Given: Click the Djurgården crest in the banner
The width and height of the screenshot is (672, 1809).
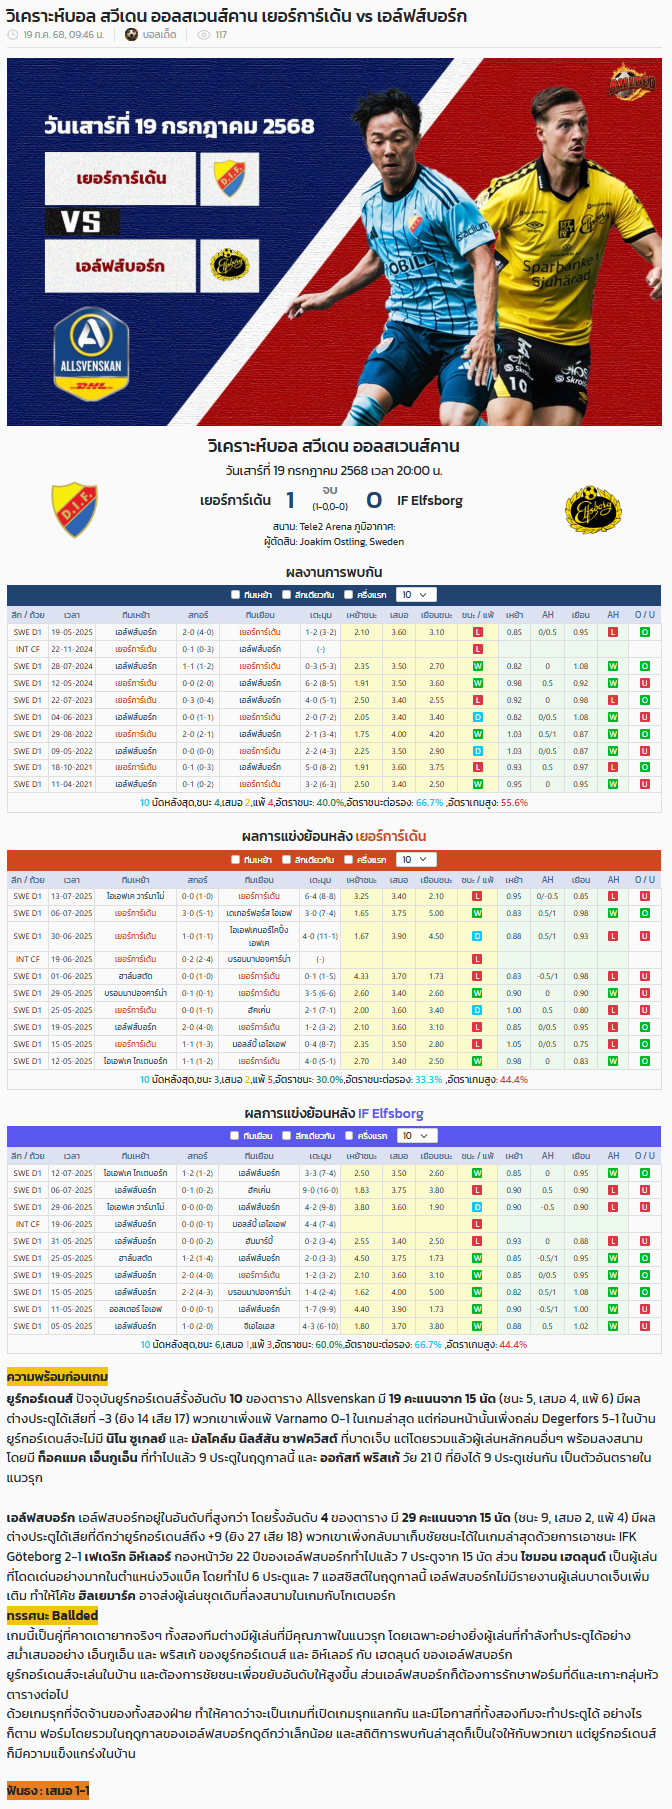Looking at the screenshot, I should (x=229, y=178).
